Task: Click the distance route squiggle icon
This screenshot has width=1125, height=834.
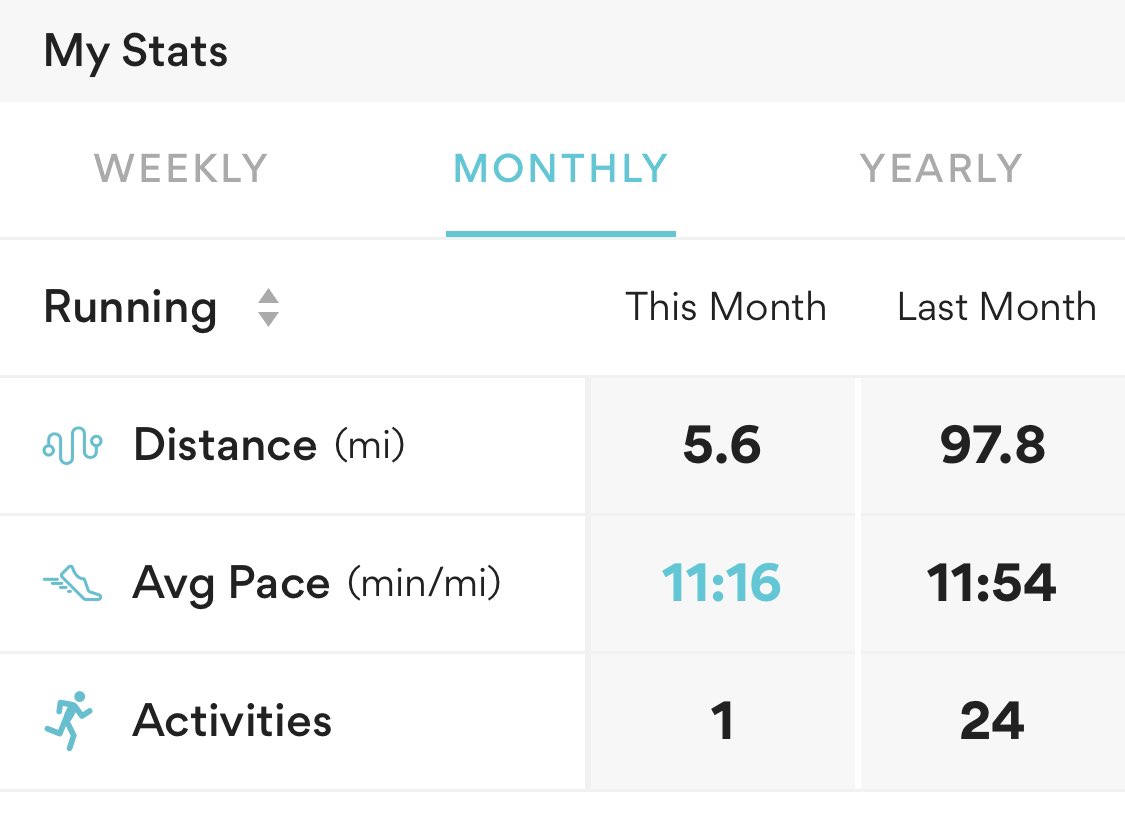Action: tap(72, 445)
